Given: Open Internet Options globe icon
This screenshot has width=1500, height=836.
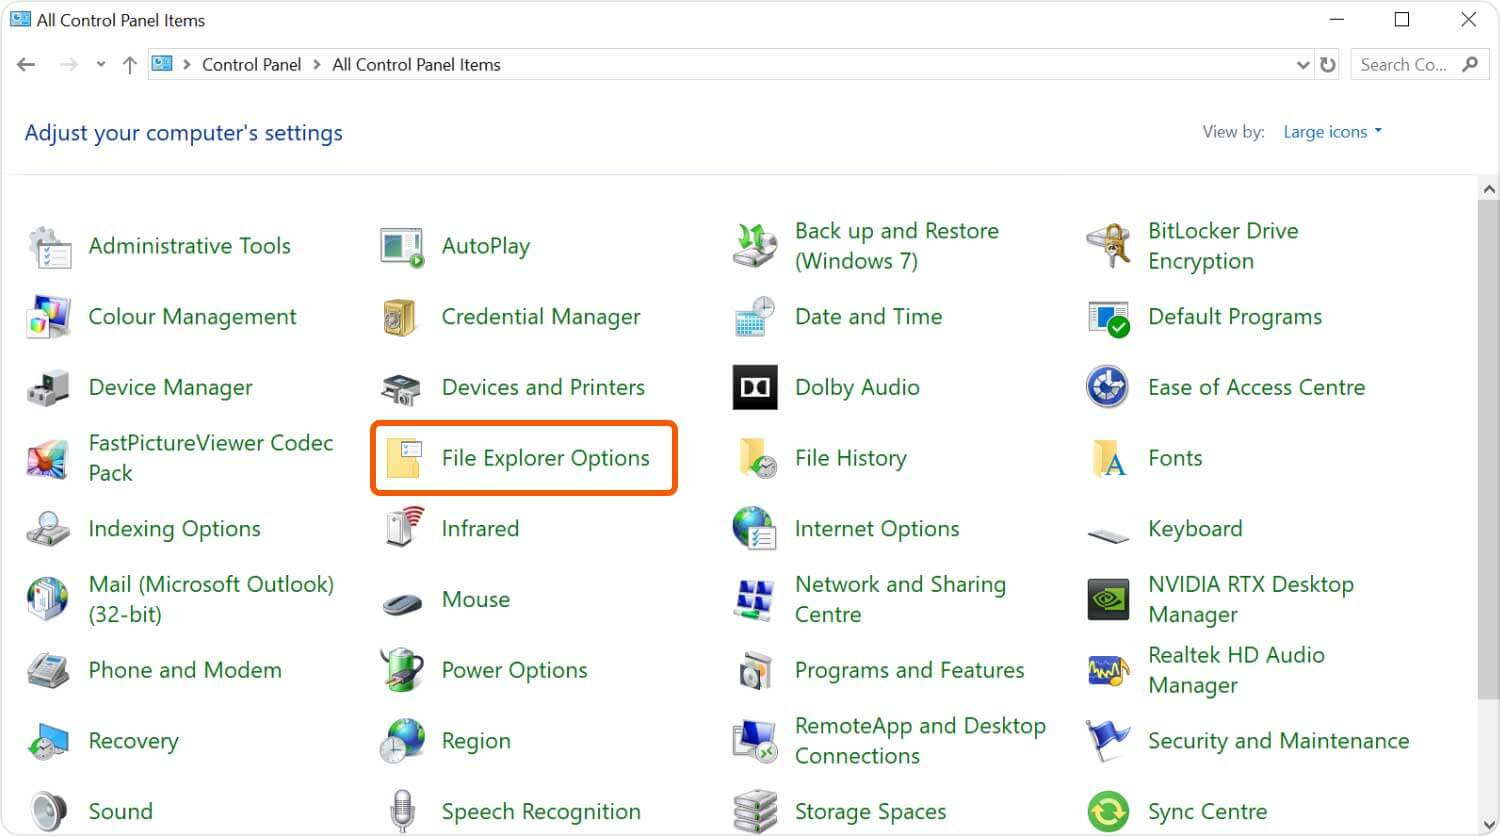Looking at the screenshot, I should point(755,529).
